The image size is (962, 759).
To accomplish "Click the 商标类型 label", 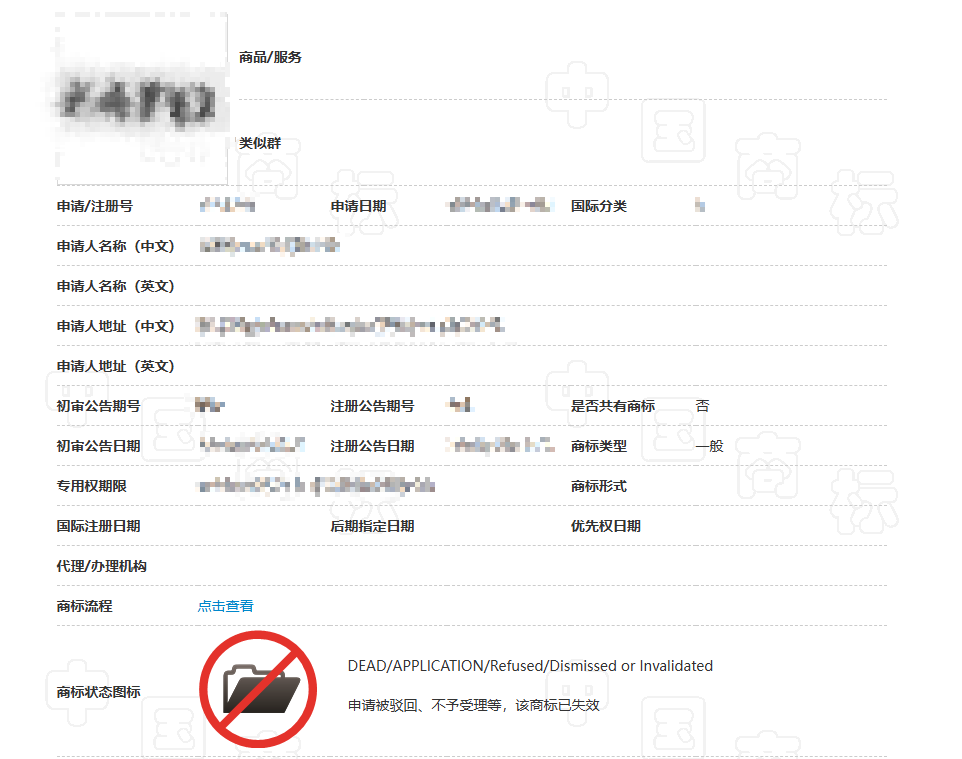I will pyautogui.click(x=599, y=446).
